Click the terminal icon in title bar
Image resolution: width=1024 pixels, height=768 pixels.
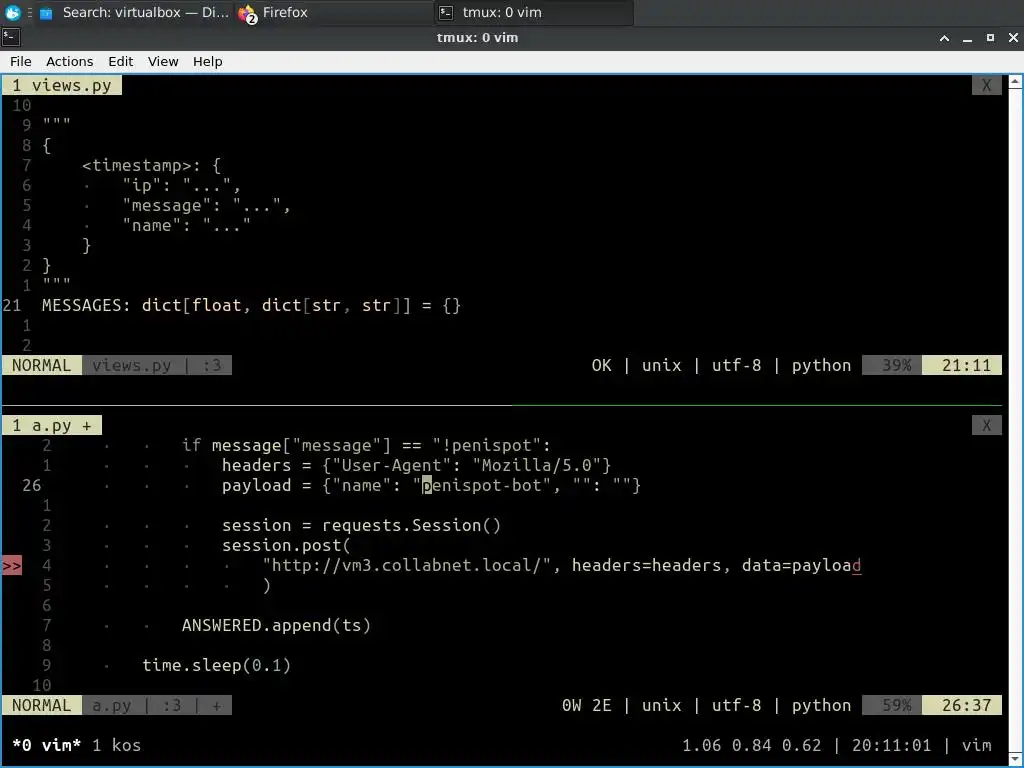(x=10, y=37)
